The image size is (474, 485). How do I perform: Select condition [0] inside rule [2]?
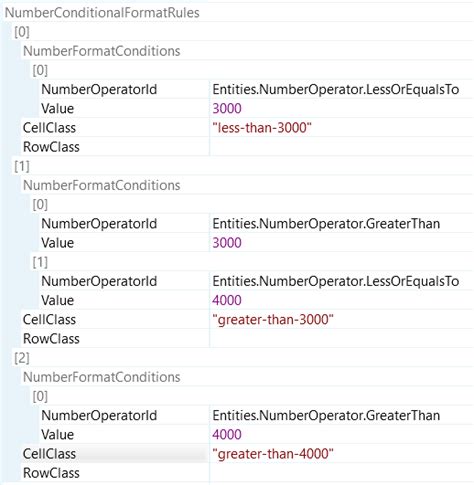pyautogui.click(x=40, y=396)
